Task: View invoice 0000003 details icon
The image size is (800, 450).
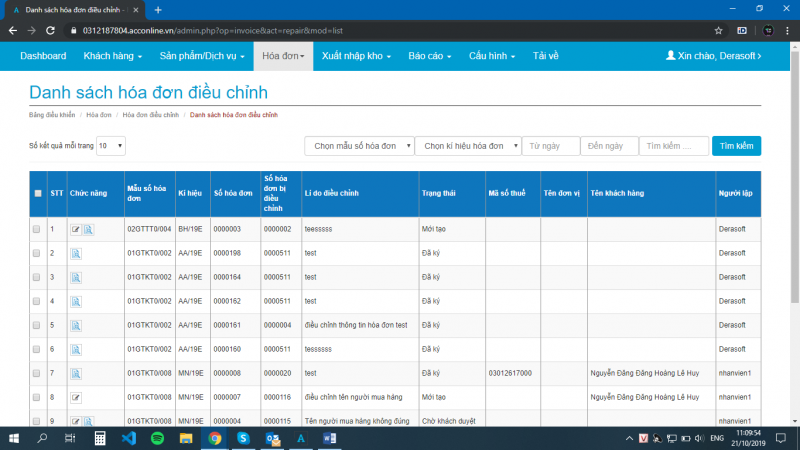Action: [88, 230]
